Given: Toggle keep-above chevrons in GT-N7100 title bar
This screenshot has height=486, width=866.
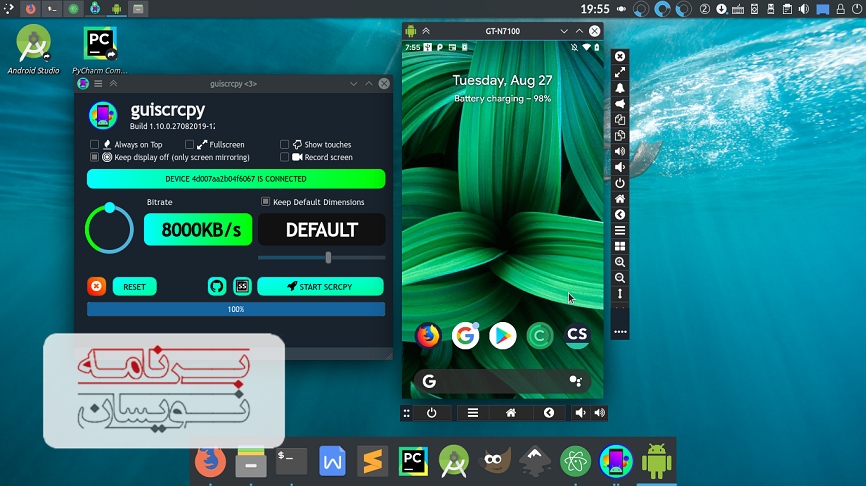Looking at the screenshot, I should pyautogui.click(x=426, y=31).
